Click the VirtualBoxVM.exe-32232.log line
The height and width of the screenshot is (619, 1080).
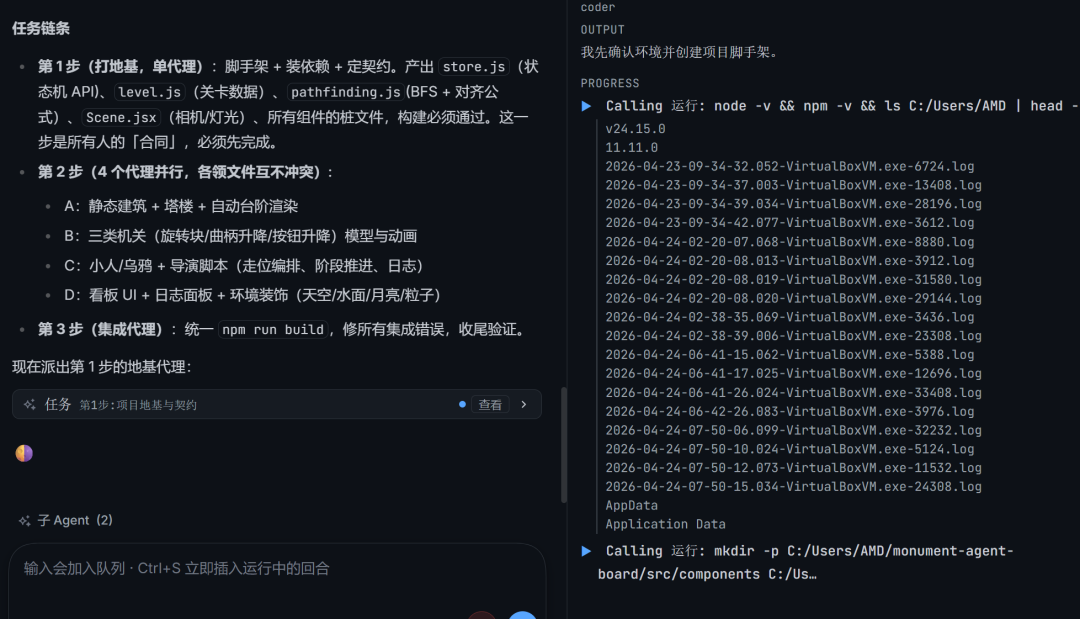[x=793, y=430]
